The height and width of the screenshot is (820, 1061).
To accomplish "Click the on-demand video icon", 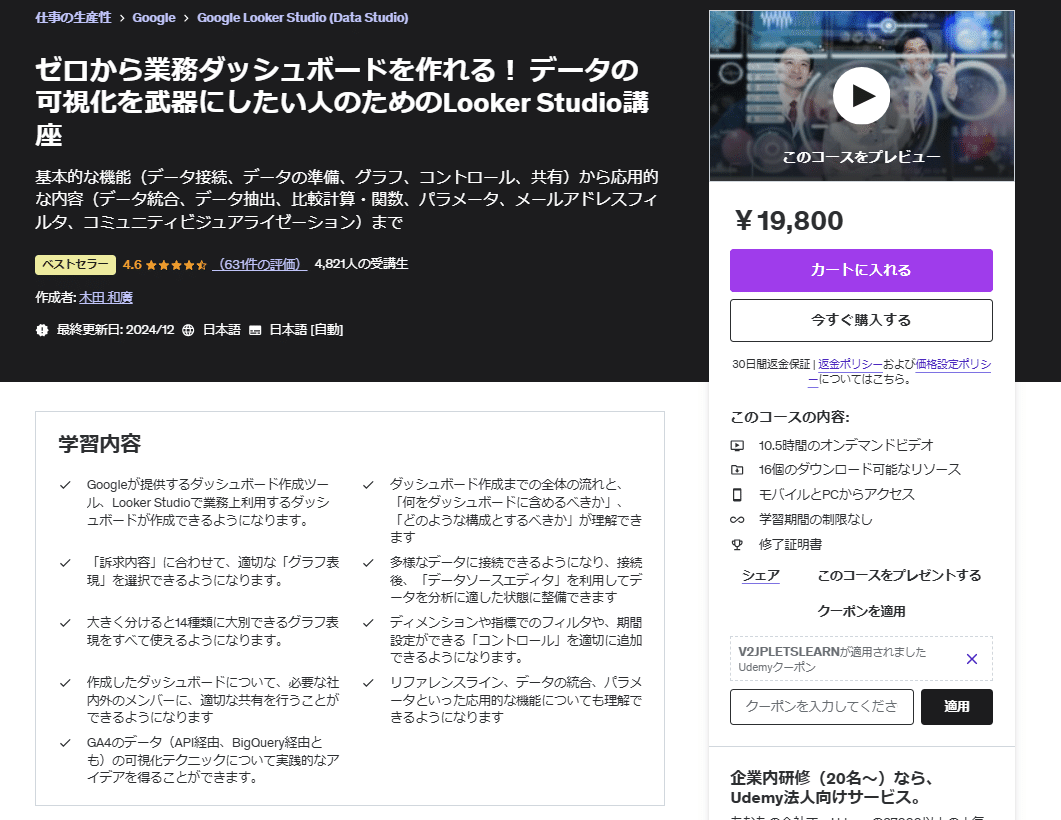I will tap(737, 445).
